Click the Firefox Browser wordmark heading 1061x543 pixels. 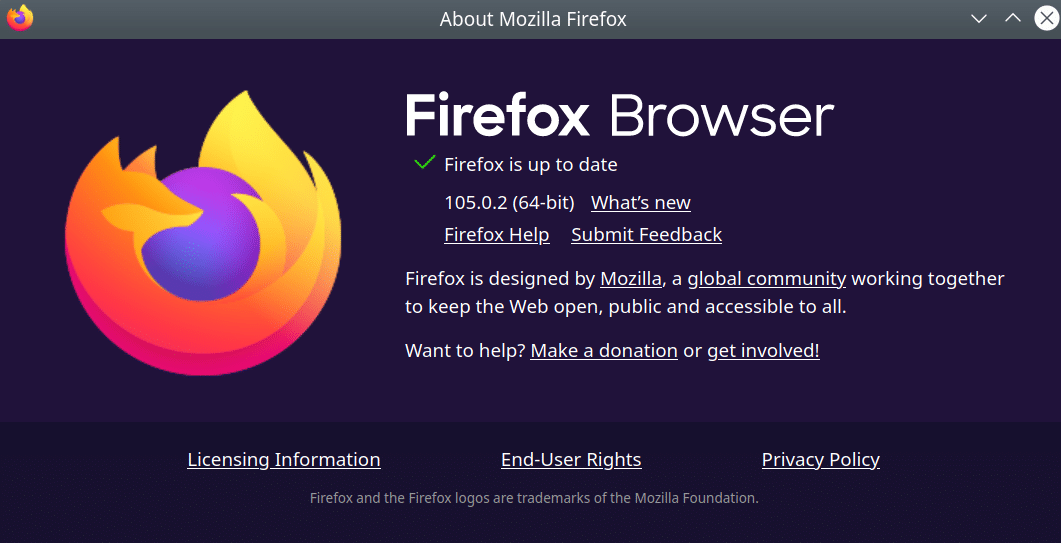point(619,116)
